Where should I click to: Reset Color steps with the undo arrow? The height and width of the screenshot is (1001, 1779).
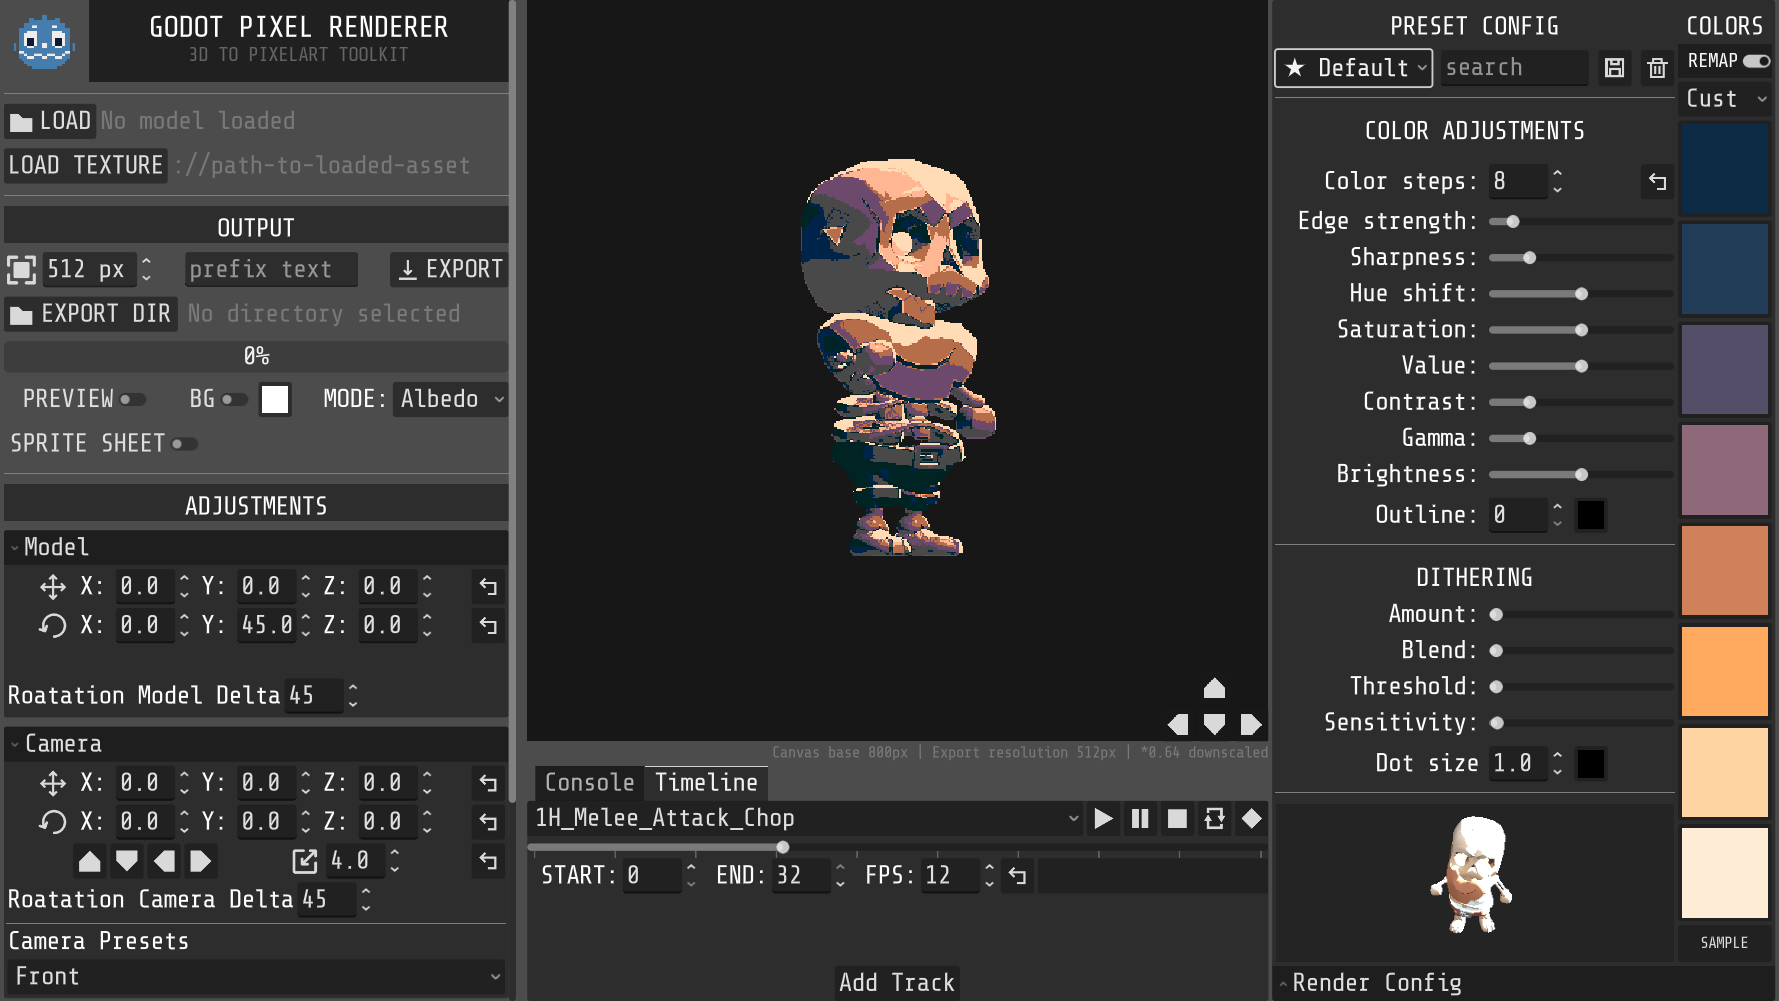point(1657,182)
